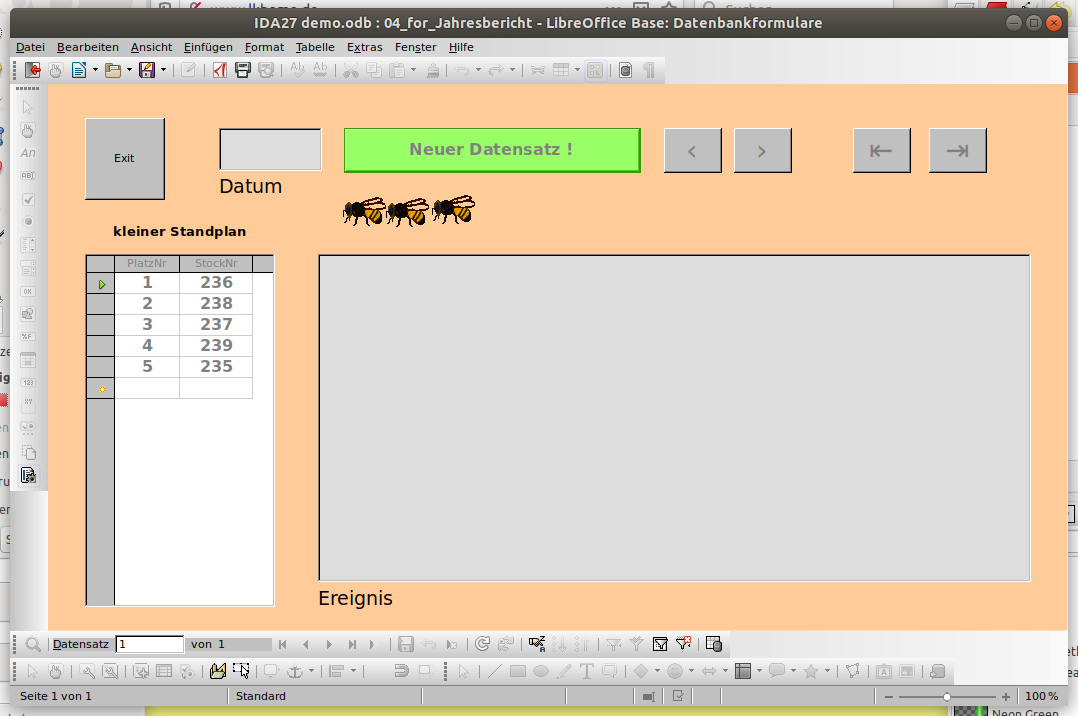Click the Form Navigator icon in sidebar

click(28, 475)
